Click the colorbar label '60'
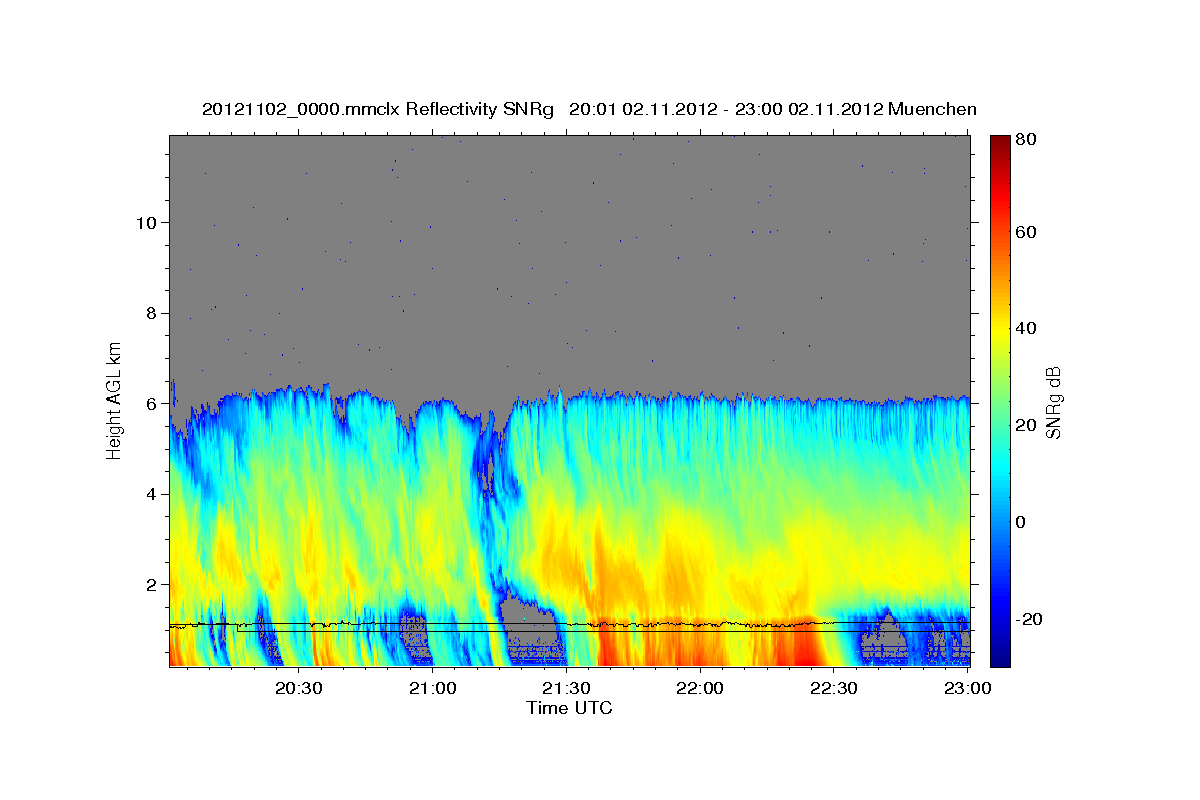 click(x=1026, y=232)
